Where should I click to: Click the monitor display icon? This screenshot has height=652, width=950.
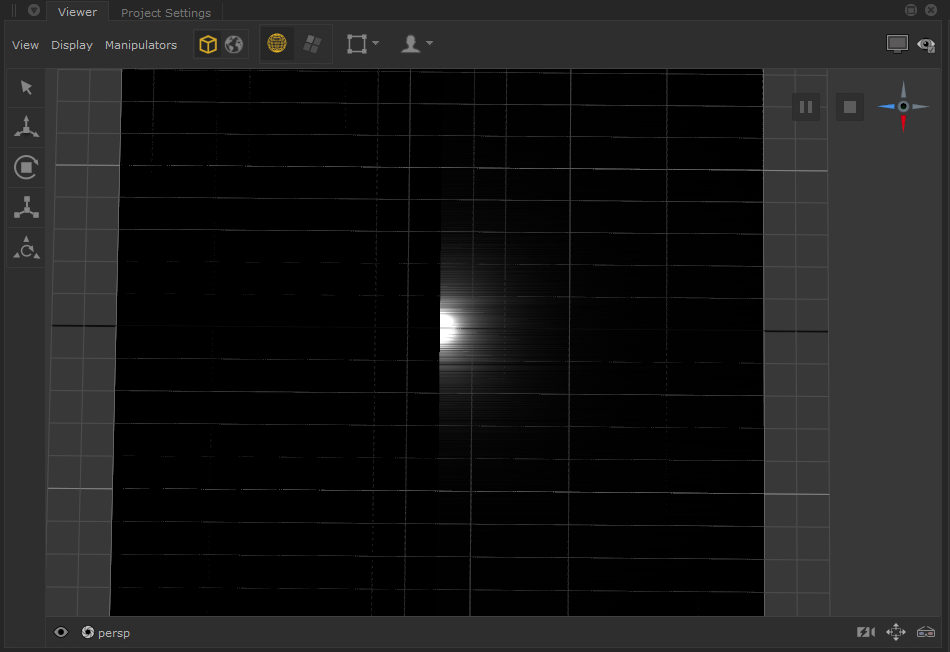897,45
